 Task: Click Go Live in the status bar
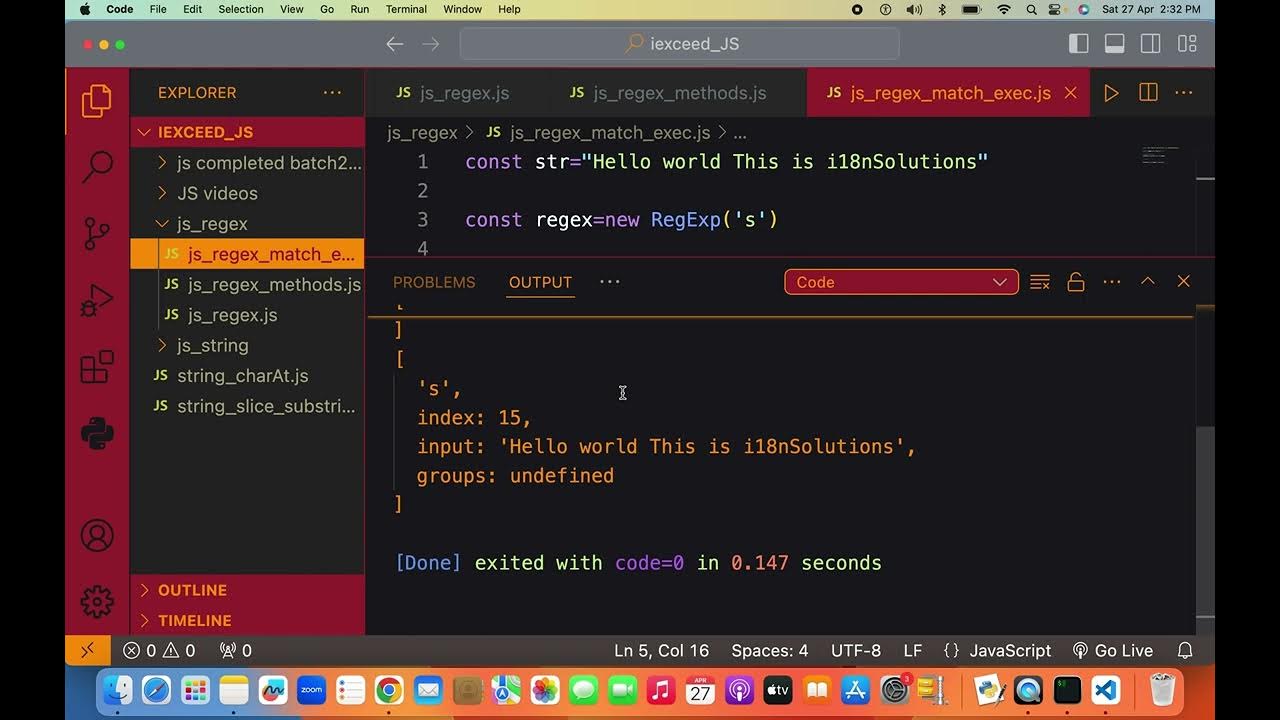(1112, 650)
